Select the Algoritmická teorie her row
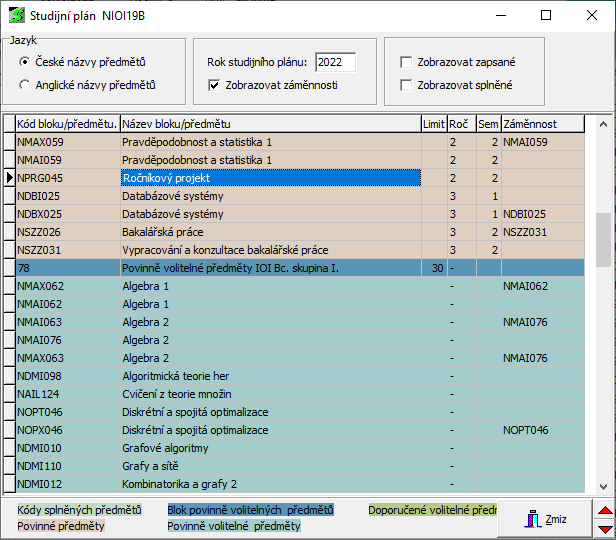 270,376
